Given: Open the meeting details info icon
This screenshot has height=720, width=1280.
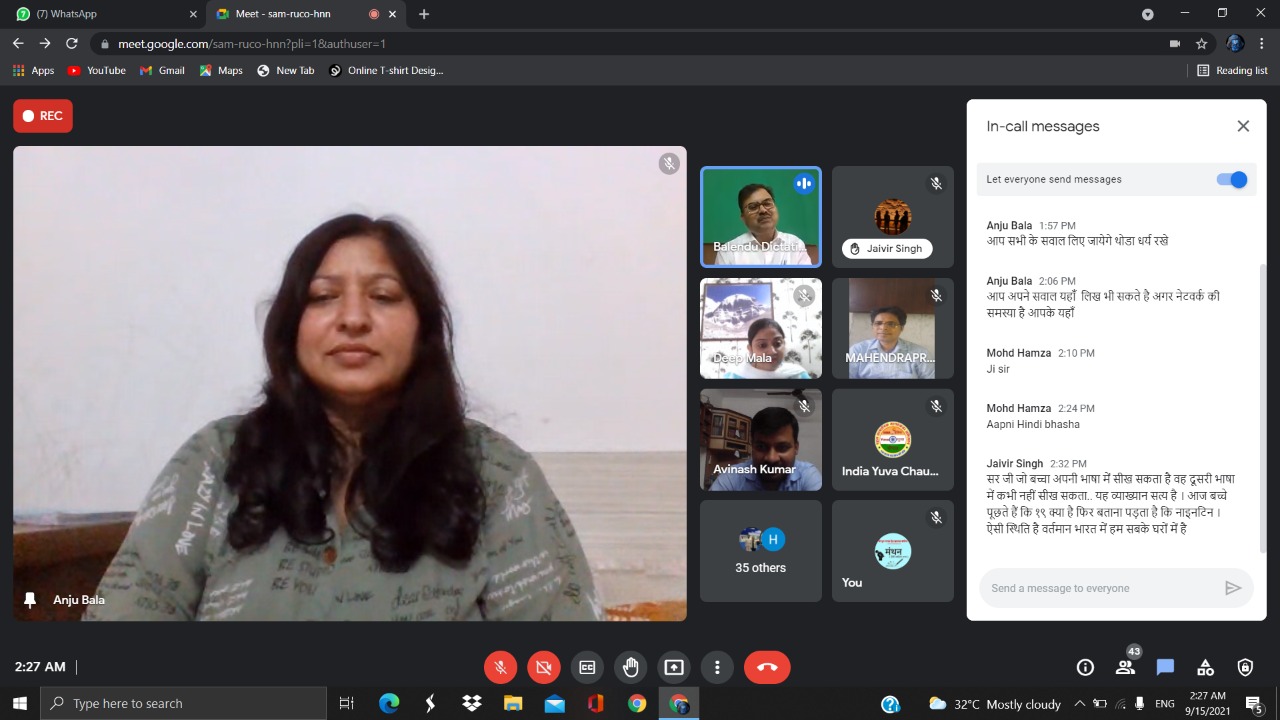Looking at the screenshot, I should click(1085, 667).
